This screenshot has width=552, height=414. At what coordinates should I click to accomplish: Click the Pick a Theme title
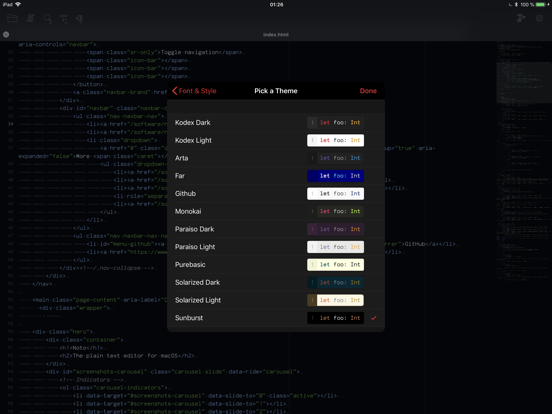click(276, 91)
